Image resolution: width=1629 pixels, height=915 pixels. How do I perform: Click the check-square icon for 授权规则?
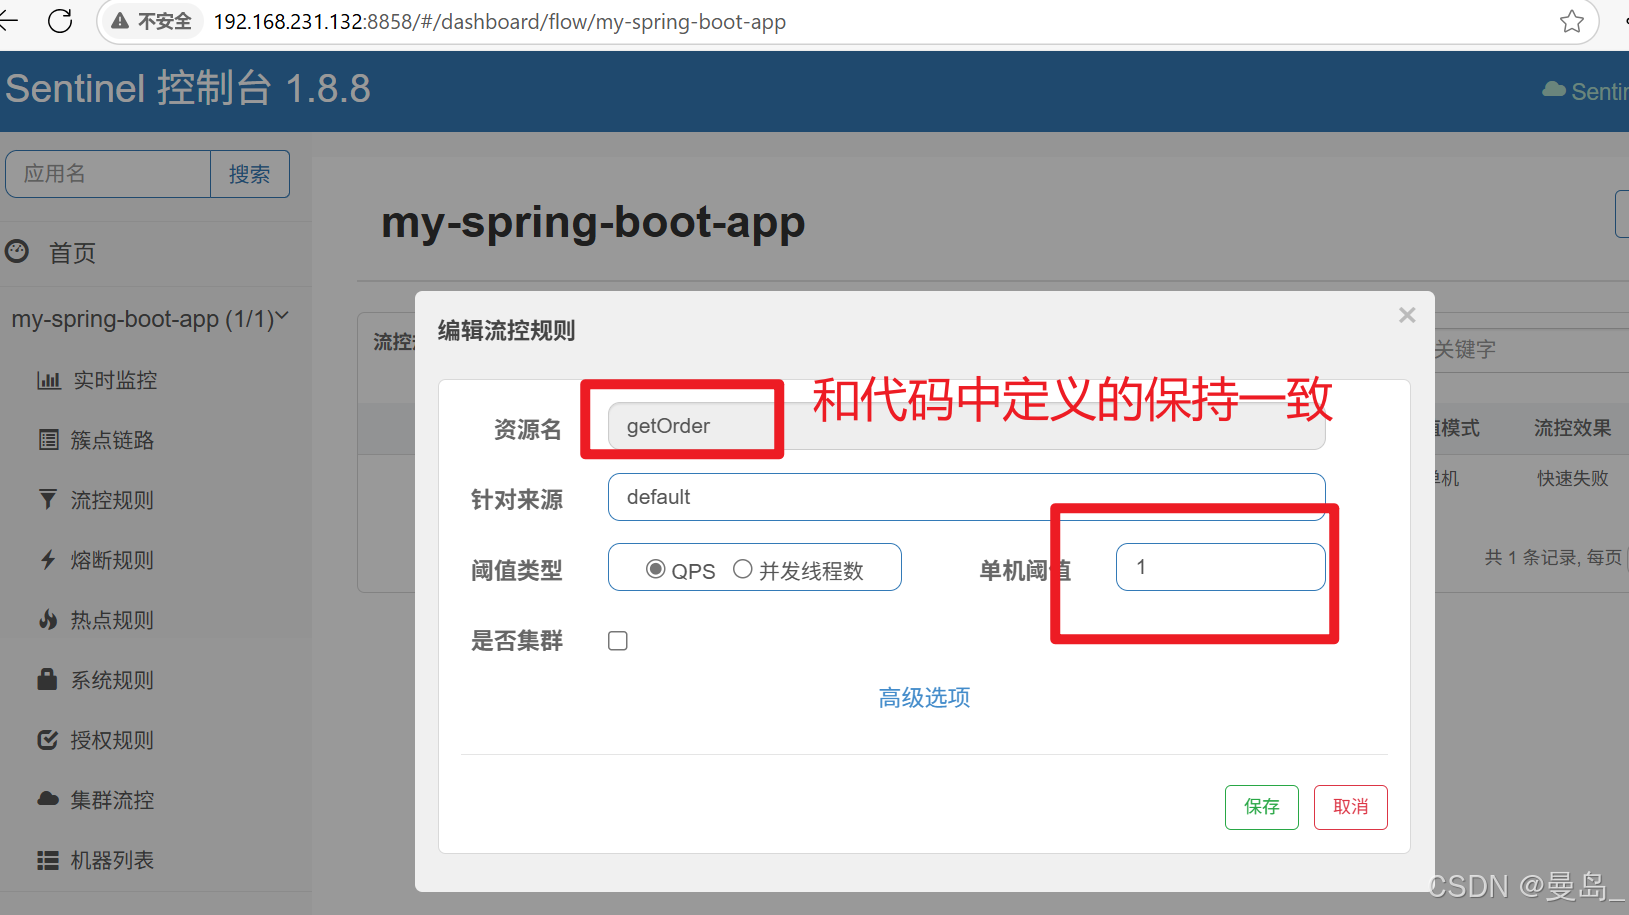pyautogui.click(x=48, y=740)
